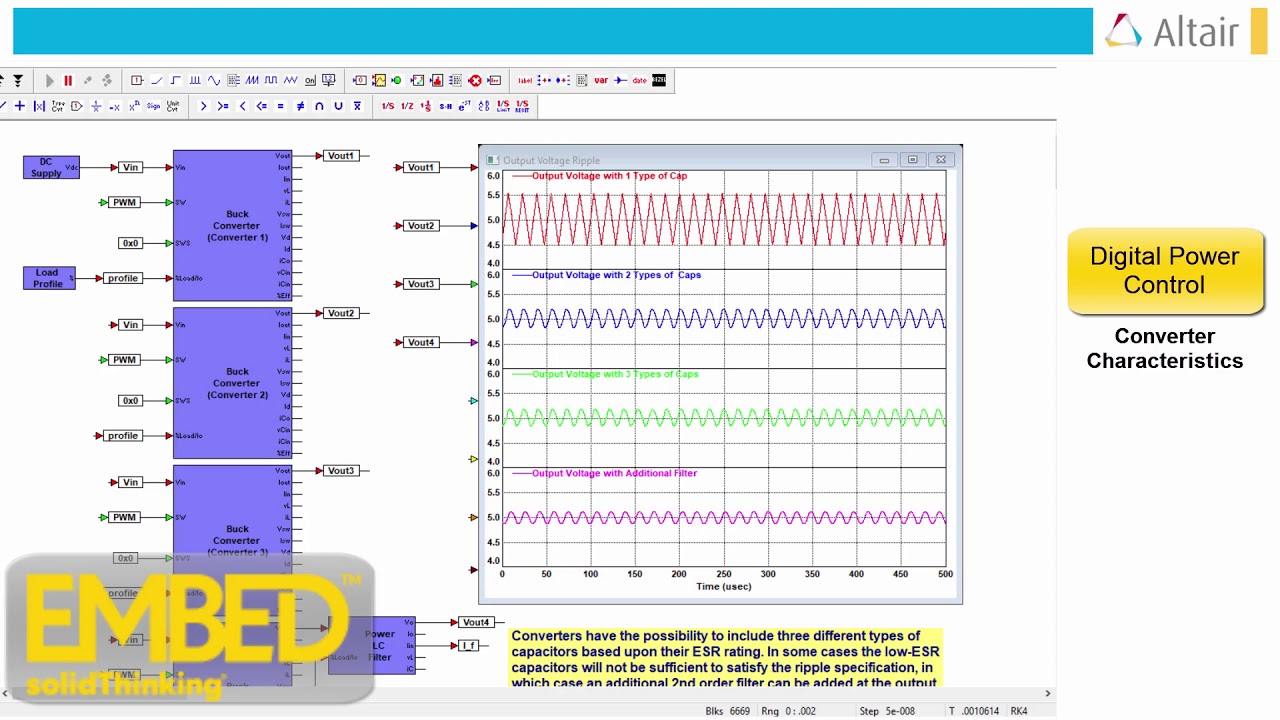Click the Vout4 variable feeding the plot
1280x720 pixels.
[421, 342]
